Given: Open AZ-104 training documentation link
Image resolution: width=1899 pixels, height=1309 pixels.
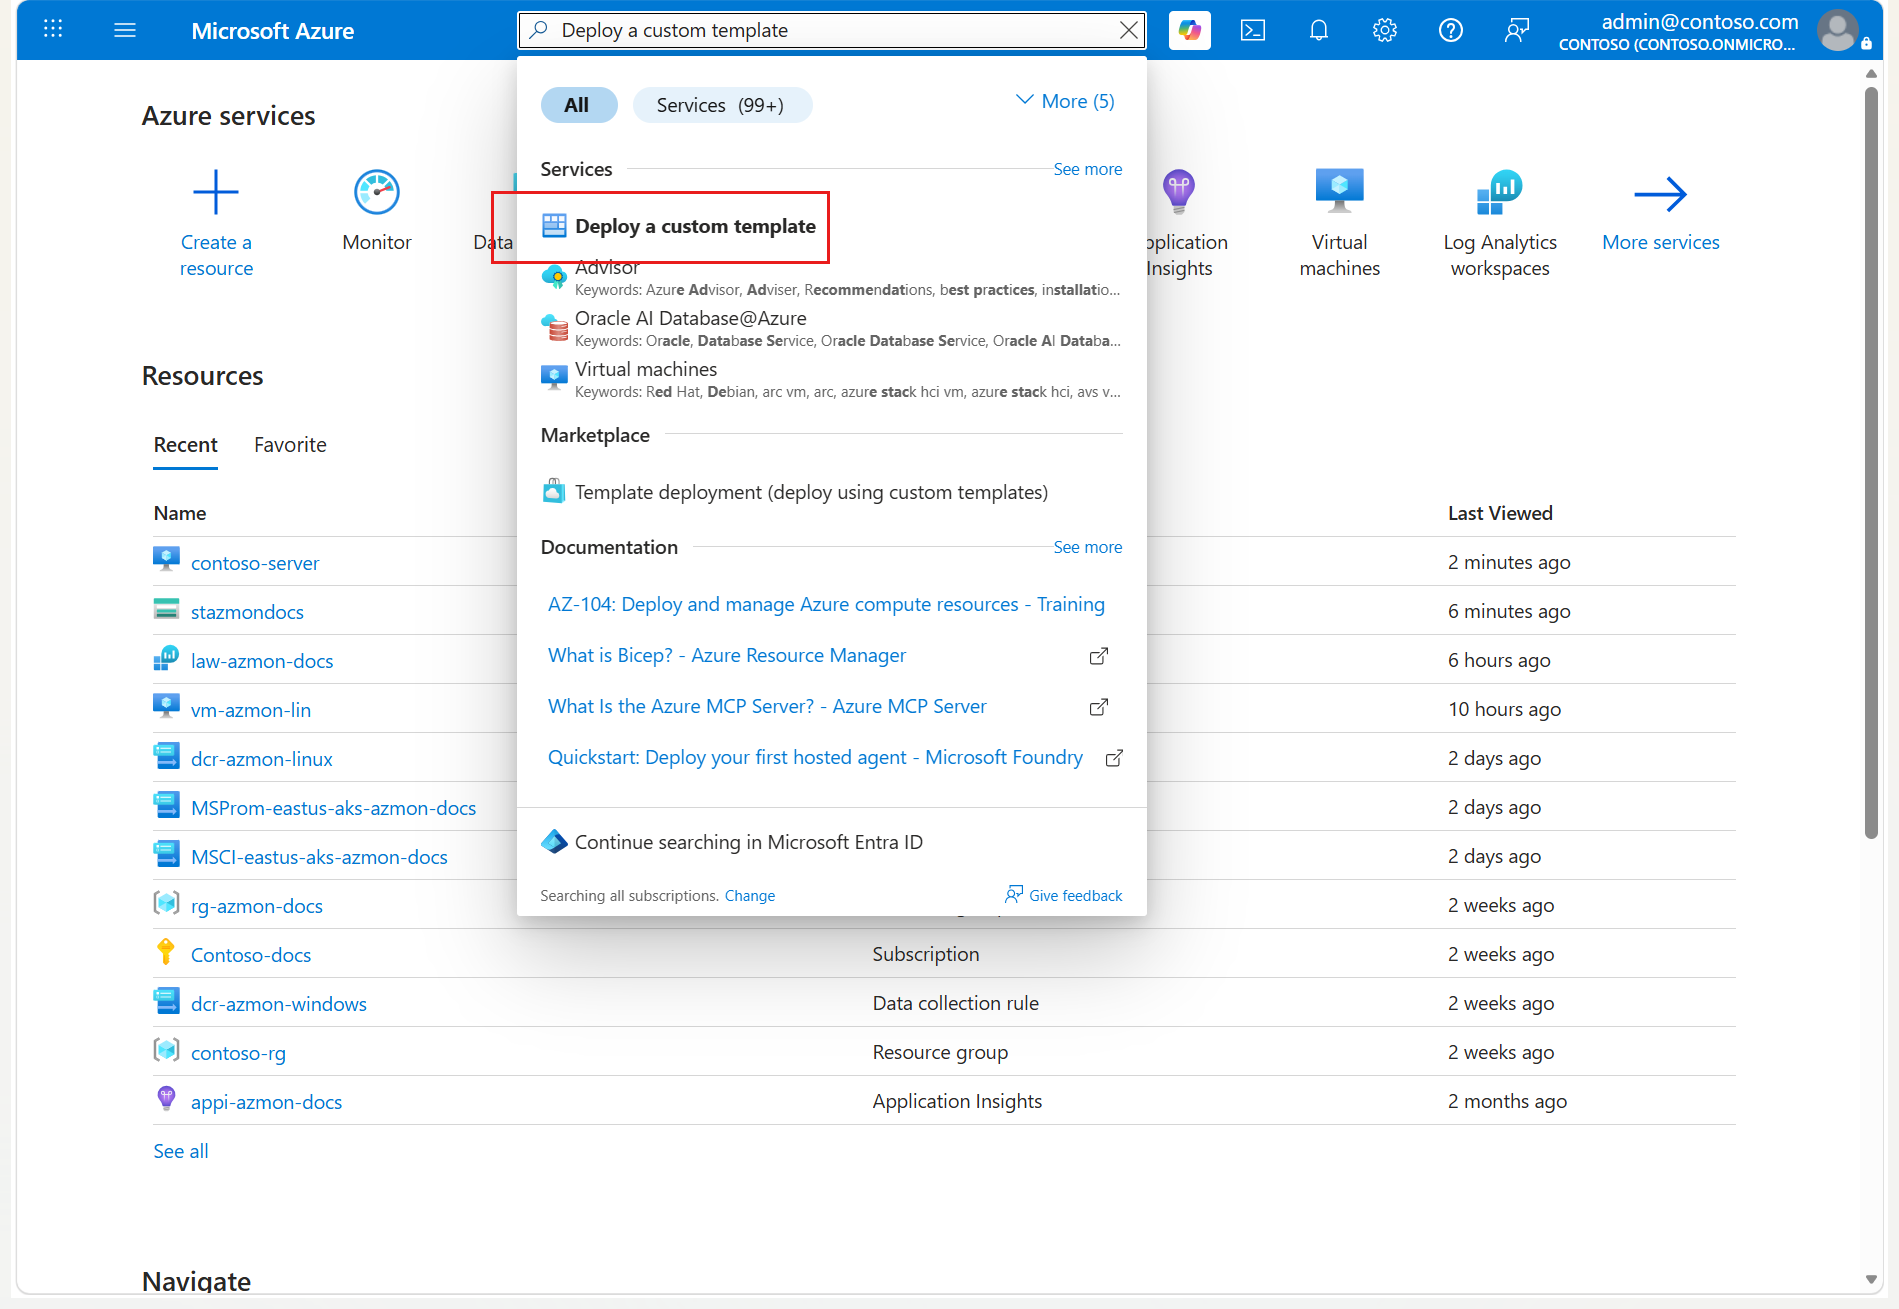Looking at the screenshot, I should tap(826, 604).
